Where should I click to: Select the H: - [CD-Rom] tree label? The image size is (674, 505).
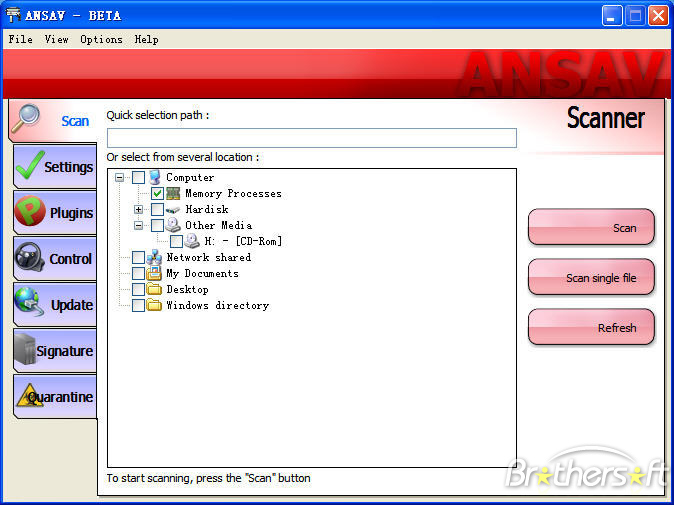click(243, 241)
